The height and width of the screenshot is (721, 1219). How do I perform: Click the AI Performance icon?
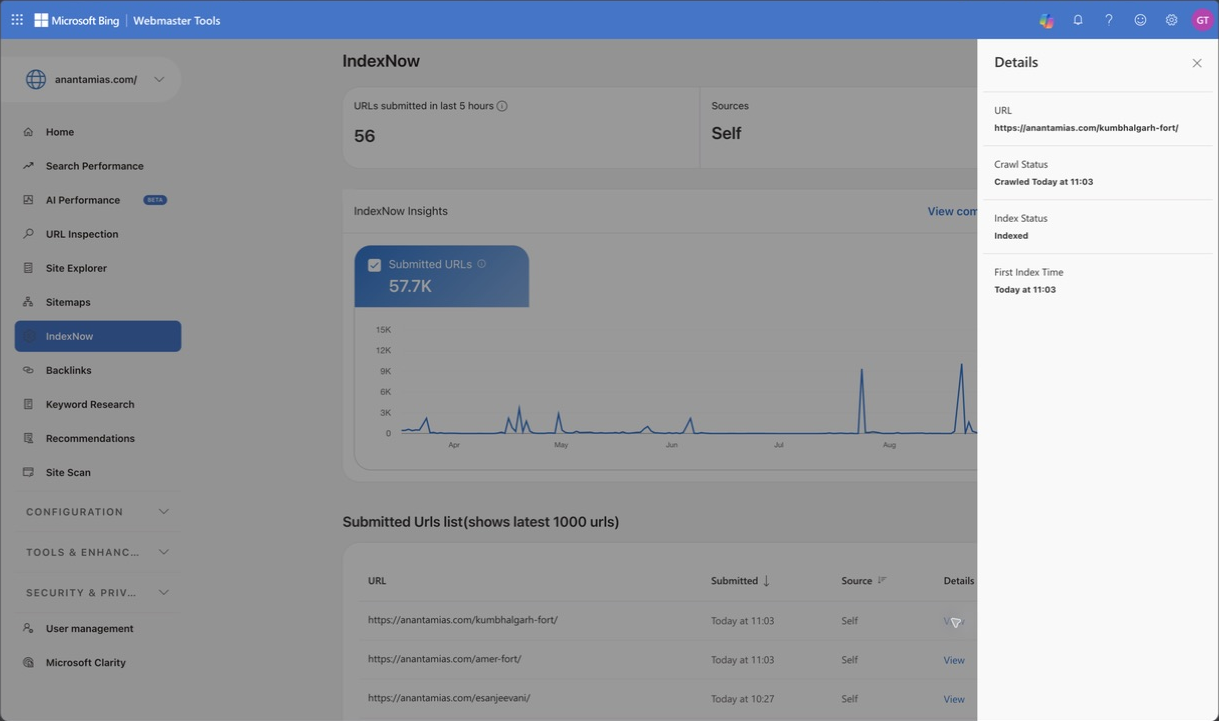click(28, 200)
